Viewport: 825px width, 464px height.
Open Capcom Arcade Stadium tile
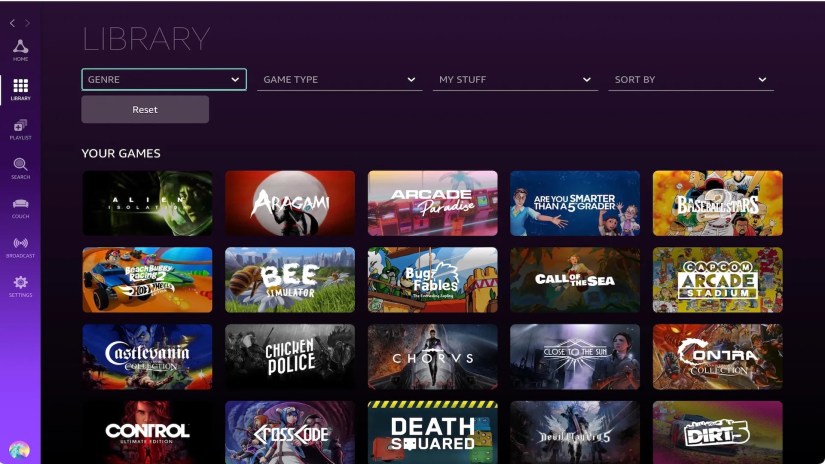click(x=718, y=280)
